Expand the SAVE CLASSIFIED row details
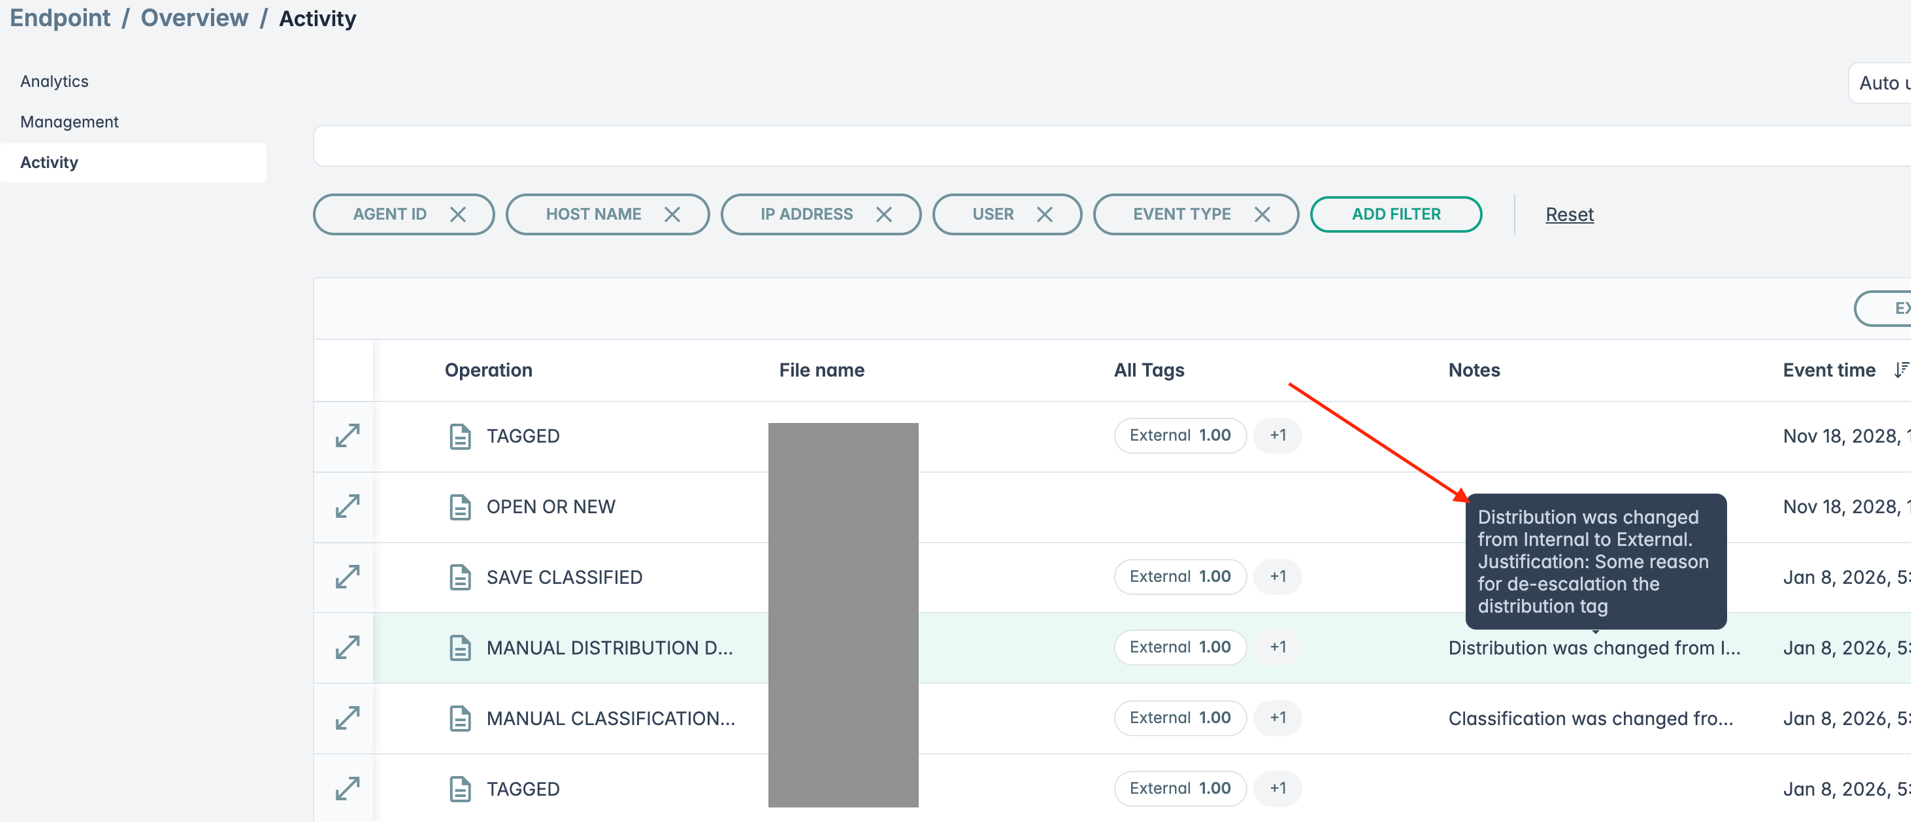1911x822 pixels. (347, 577)
